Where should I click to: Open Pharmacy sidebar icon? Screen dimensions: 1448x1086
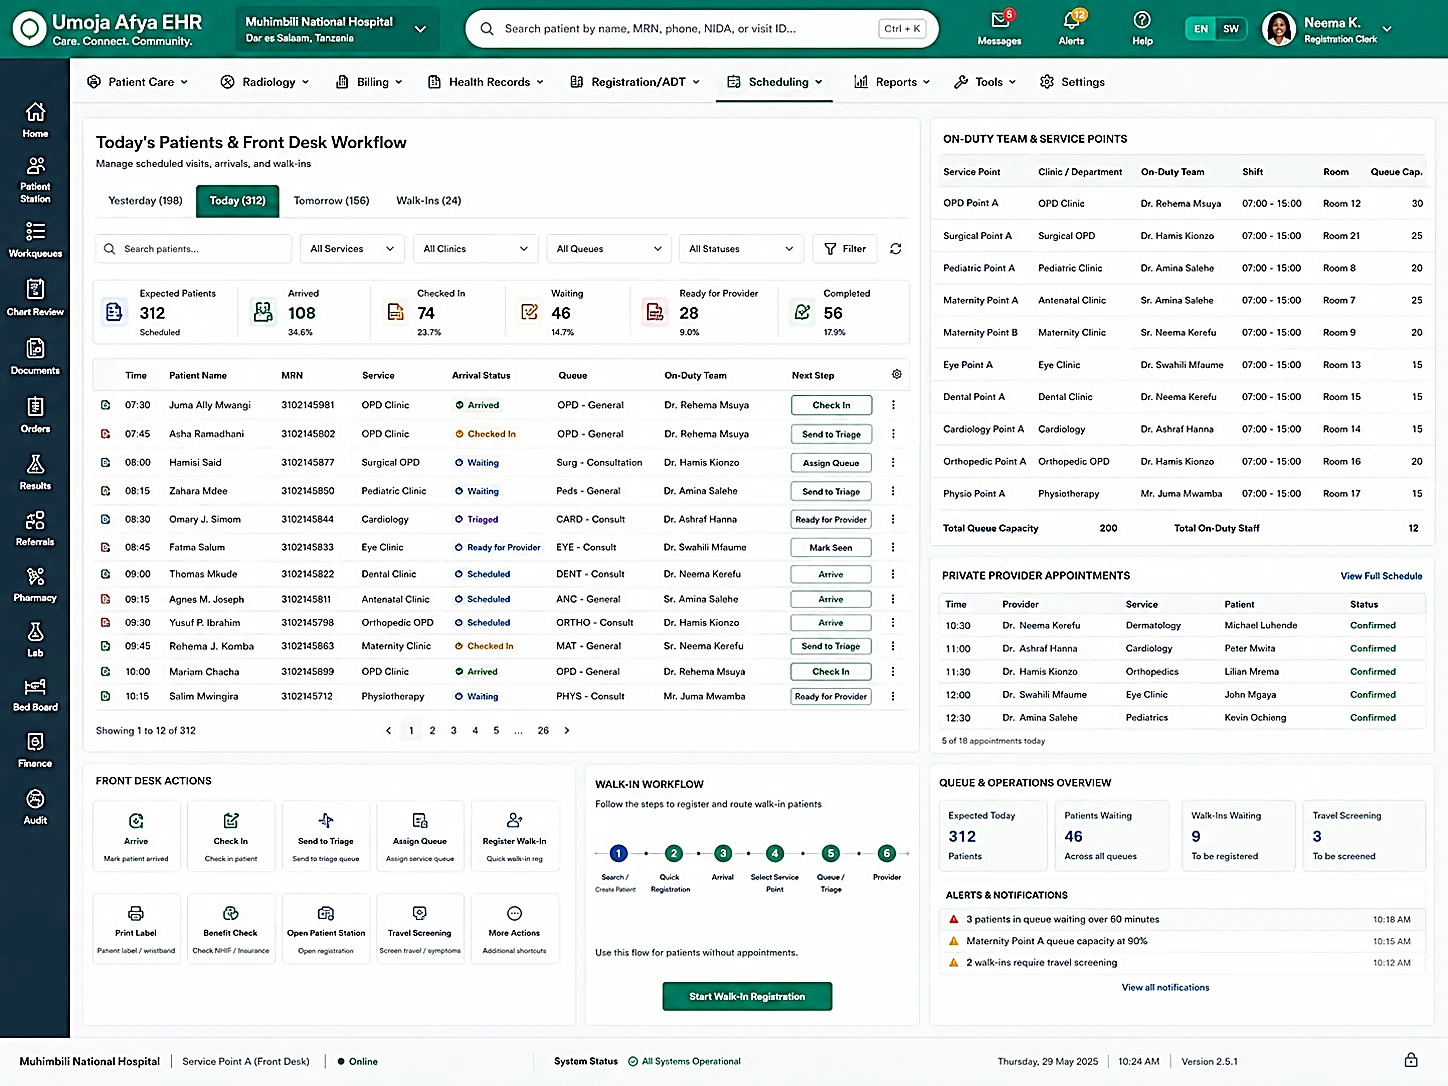point(35,584)
